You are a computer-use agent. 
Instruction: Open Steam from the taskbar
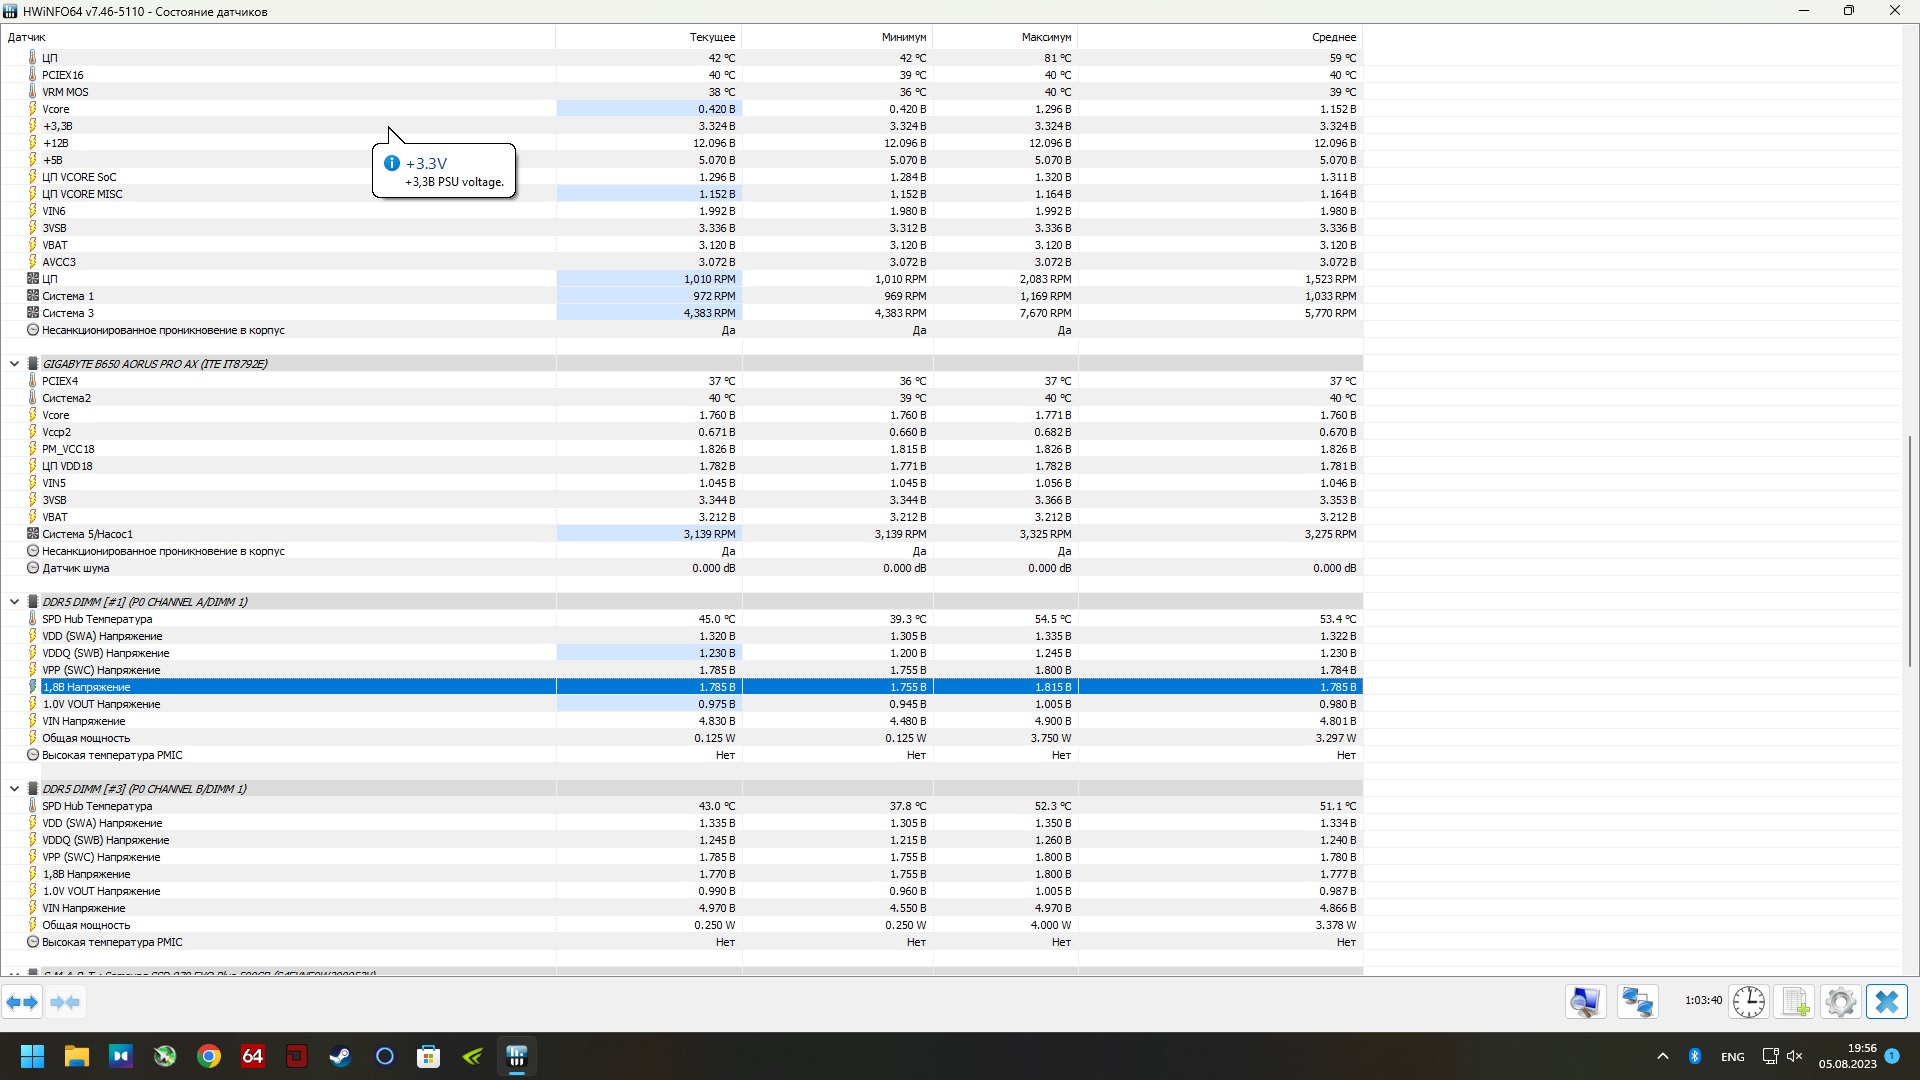click(340, 1057)
